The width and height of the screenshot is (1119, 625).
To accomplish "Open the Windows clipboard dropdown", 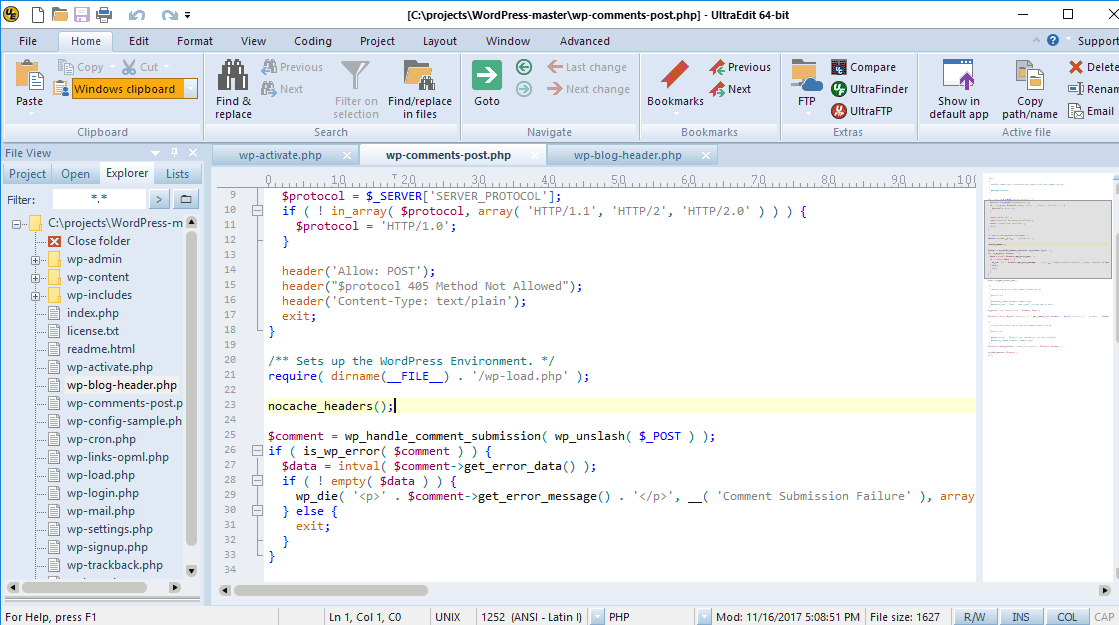I will (191, 89).
